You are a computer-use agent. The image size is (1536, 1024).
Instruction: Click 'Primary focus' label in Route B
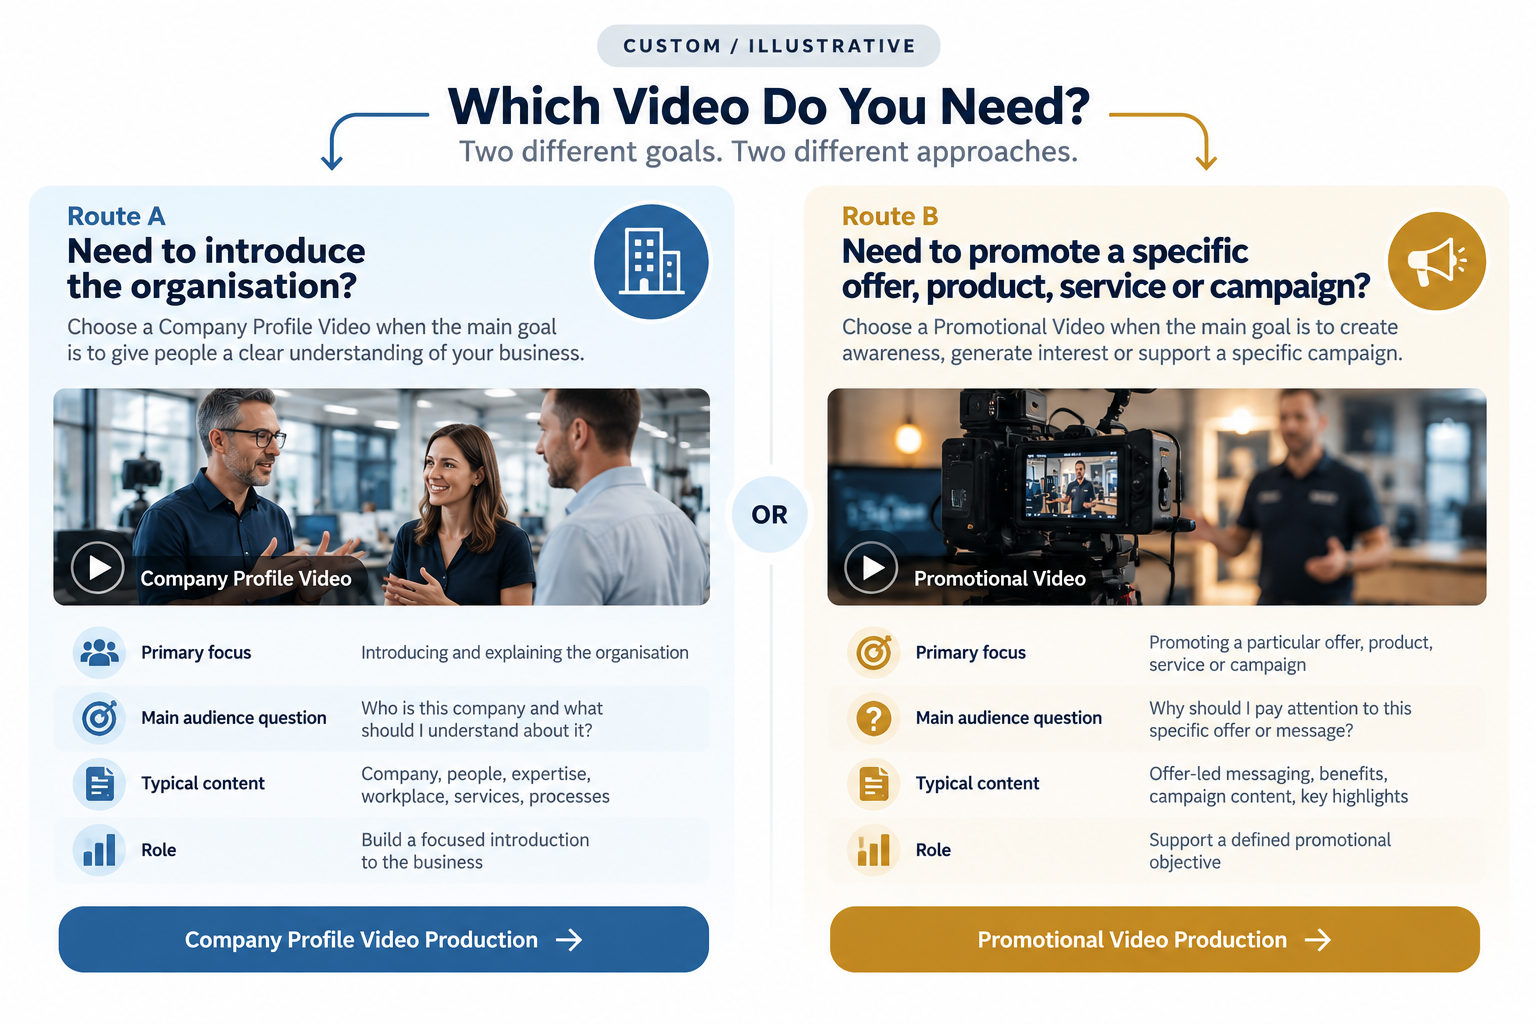[971, 653]
